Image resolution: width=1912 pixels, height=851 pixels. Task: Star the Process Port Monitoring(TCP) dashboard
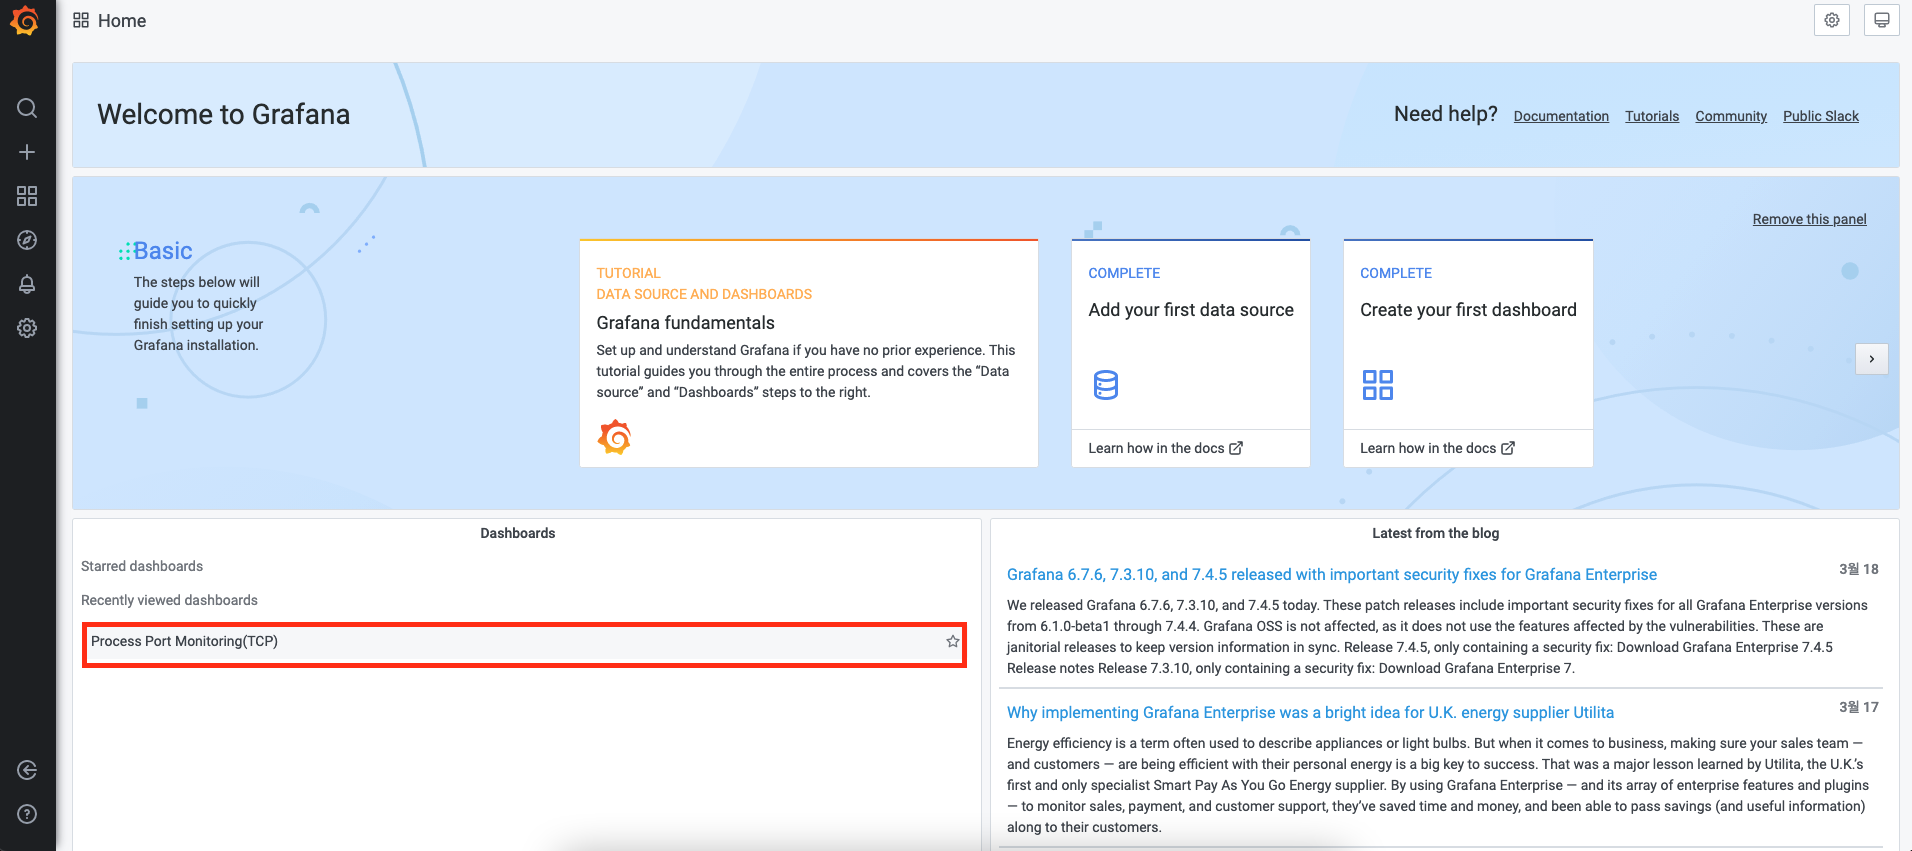(x=953, y=641)
